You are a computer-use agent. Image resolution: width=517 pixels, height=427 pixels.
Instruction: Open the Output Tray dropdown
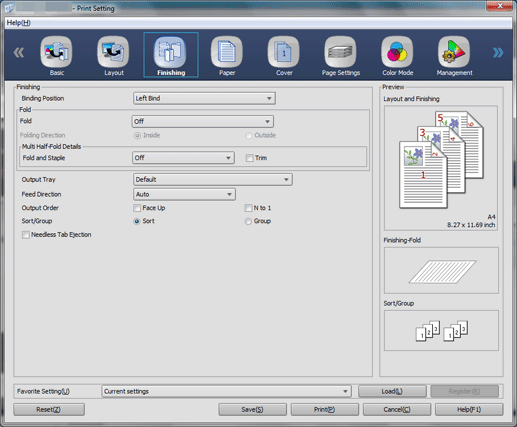(x=213, y=179)
